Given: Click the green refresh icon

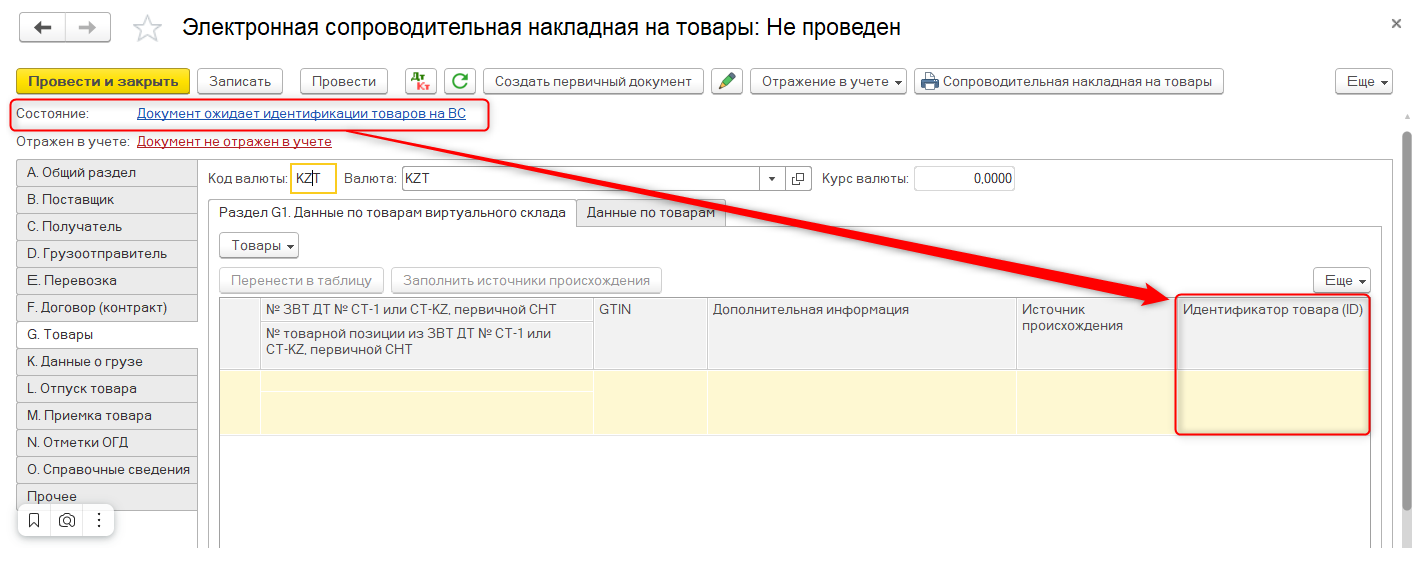Looking at the screenshot, I should click(x=460, y=81).
